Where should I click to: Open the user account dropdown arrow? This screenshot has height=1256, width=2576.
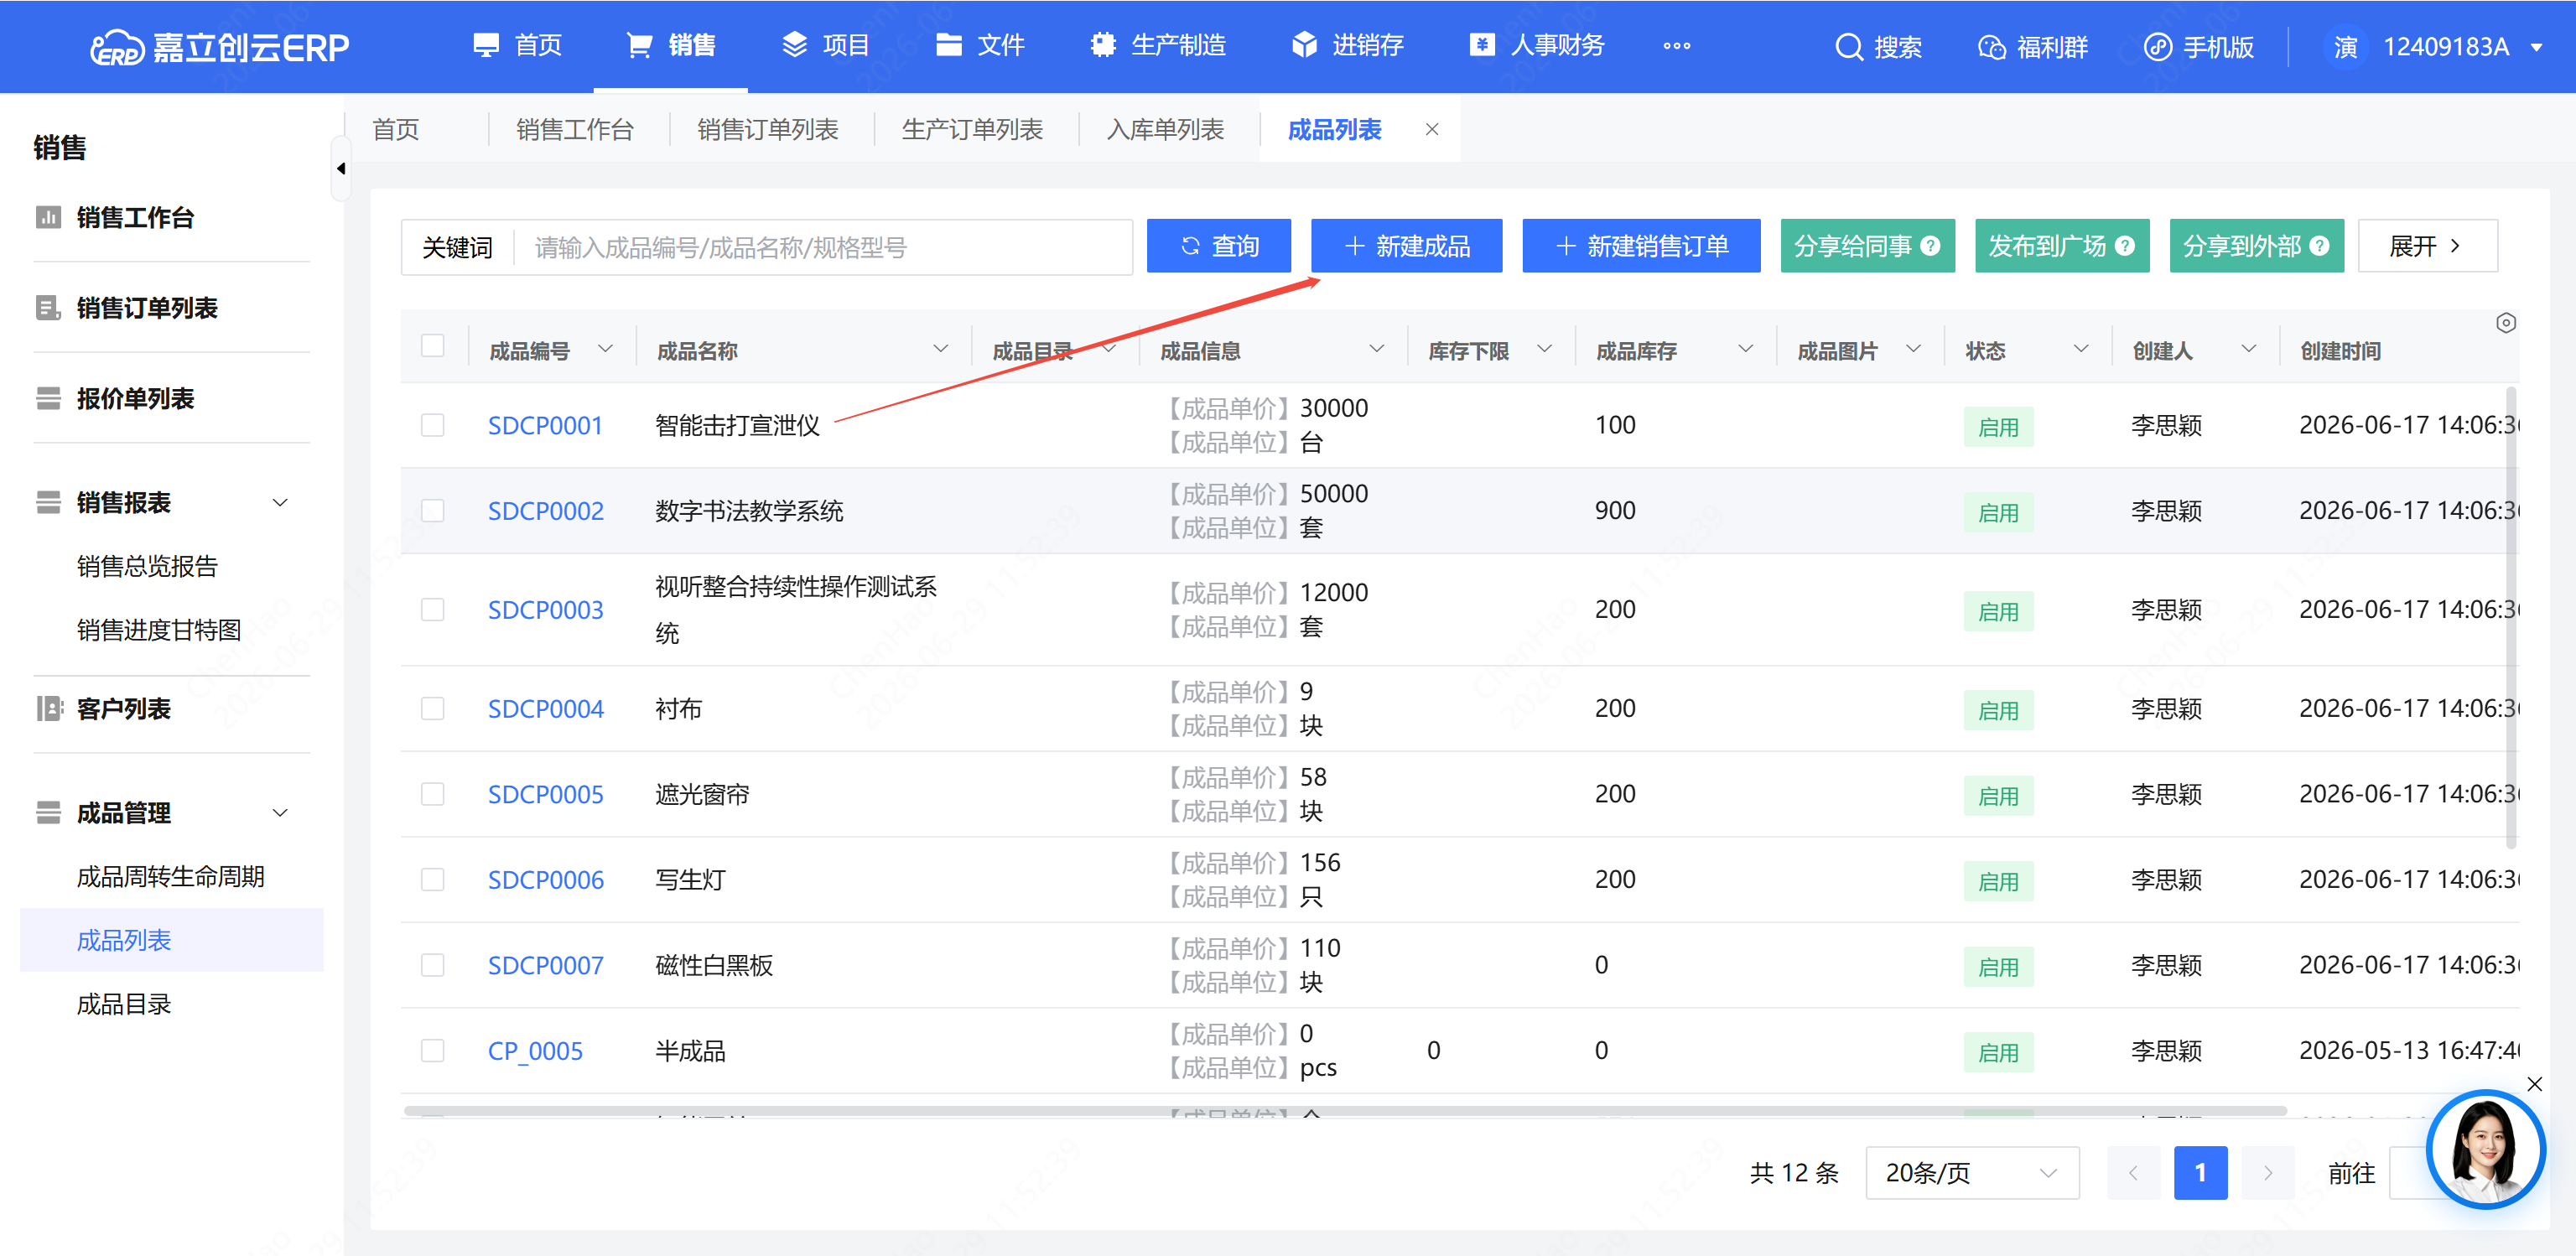pos(2536,47)
